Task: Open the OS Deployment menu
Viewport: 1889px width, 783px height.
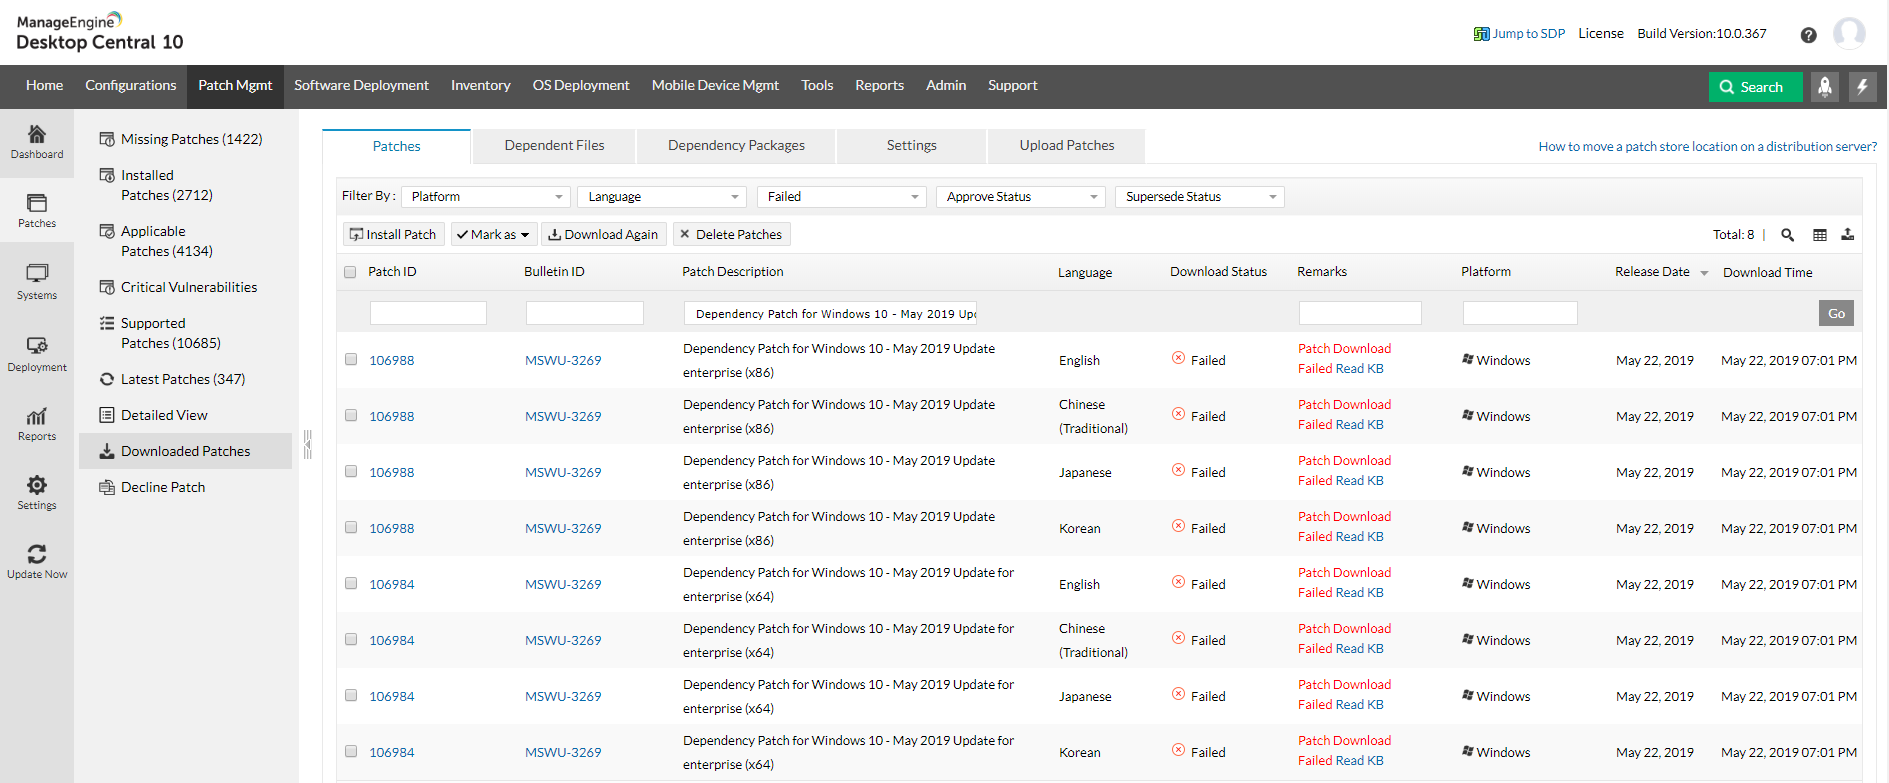Action: coord(581,86)
